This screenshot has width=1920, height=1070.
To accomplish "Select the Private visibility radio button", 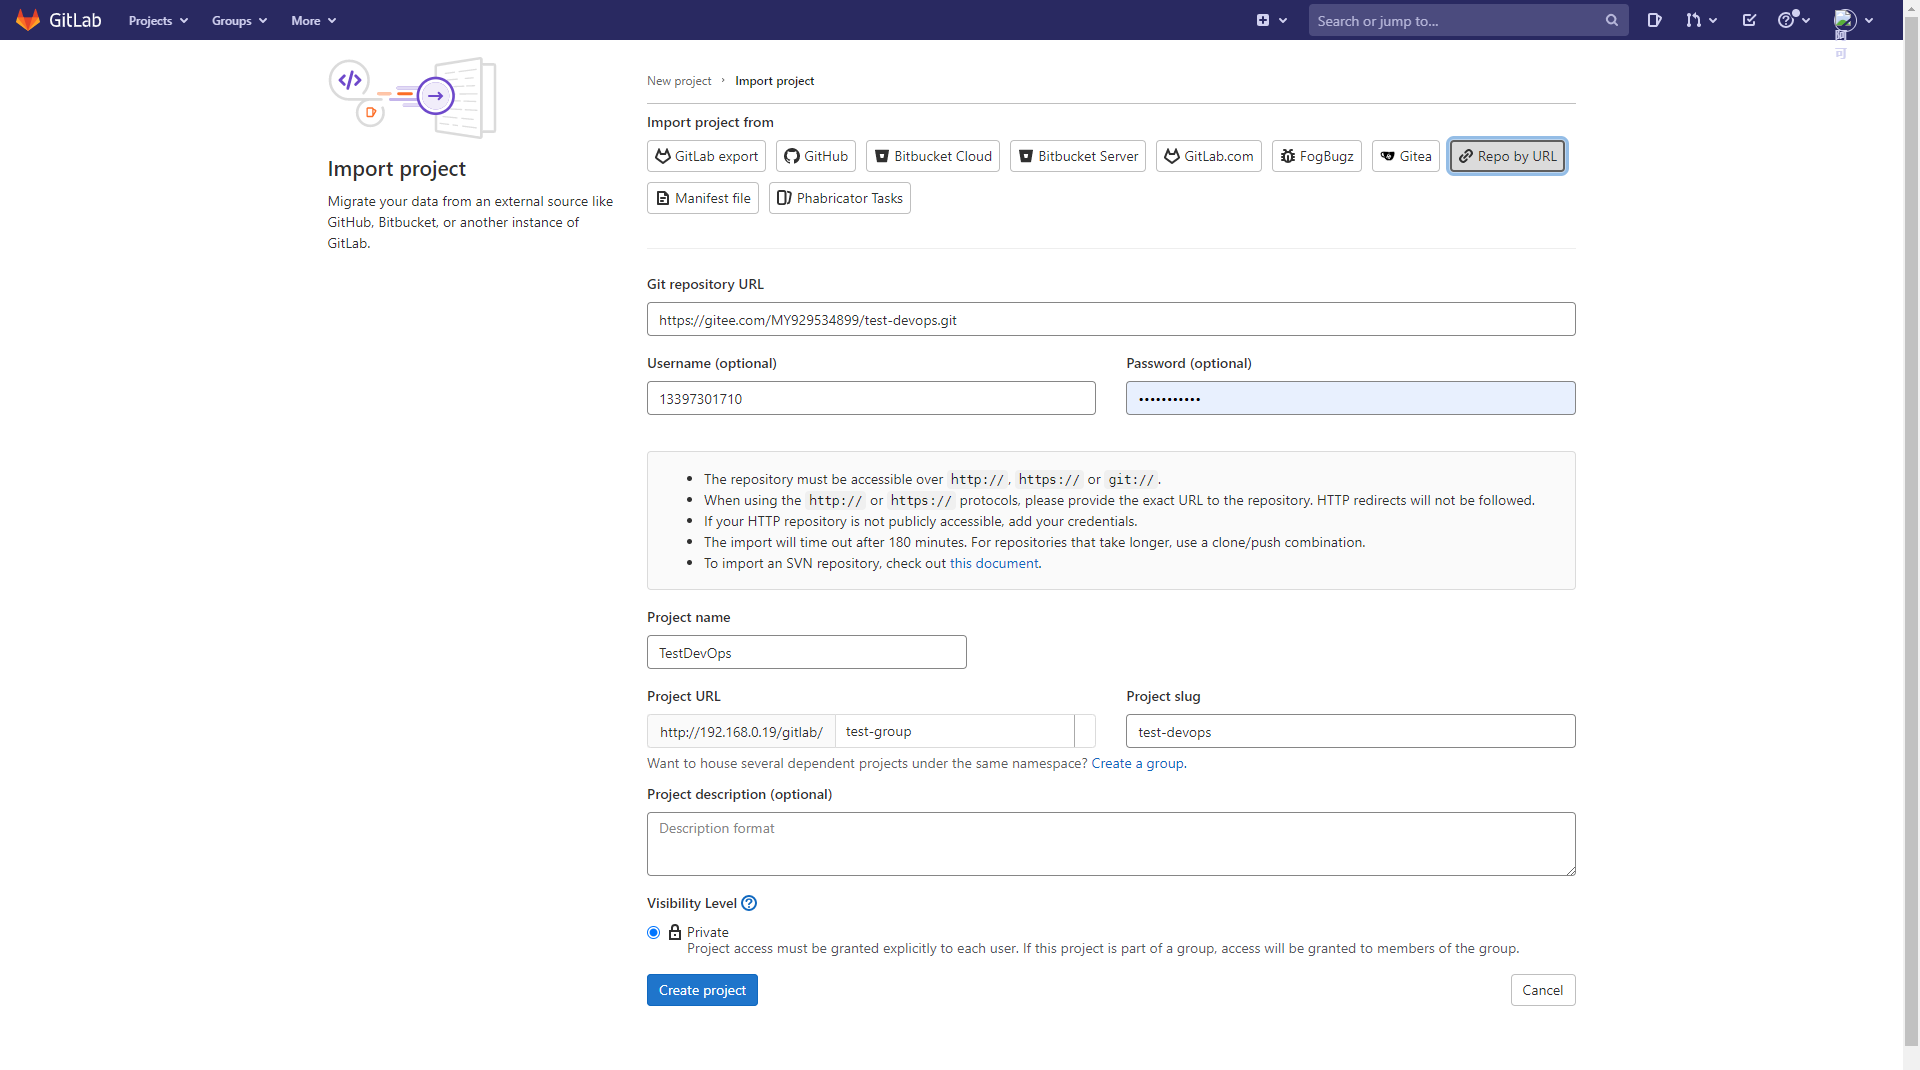I will click(654, 932).
